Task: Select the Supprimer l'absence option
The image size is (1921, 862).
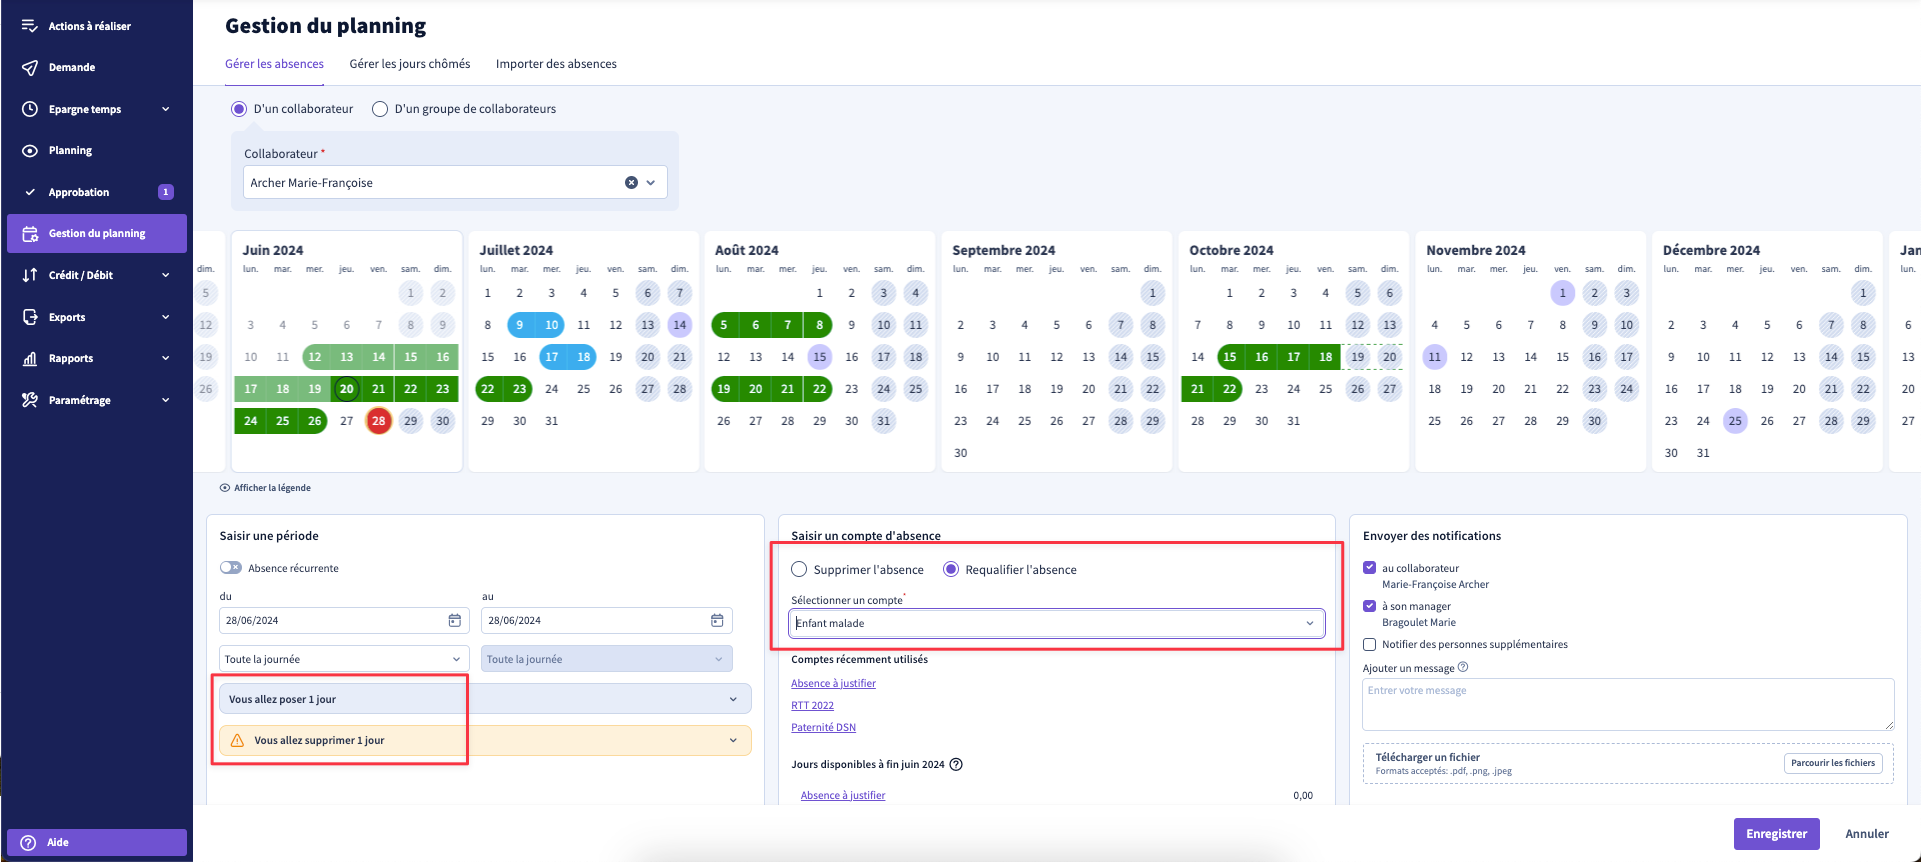Action: 799,569
